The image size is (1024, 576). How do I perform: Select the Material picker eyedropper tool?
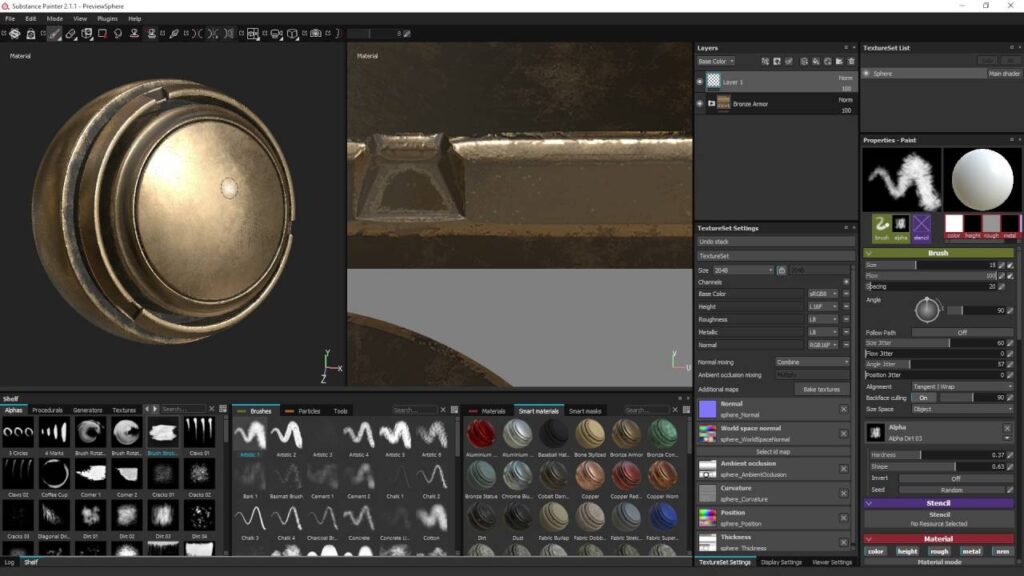pyautogui.click(x=174, y=33)
